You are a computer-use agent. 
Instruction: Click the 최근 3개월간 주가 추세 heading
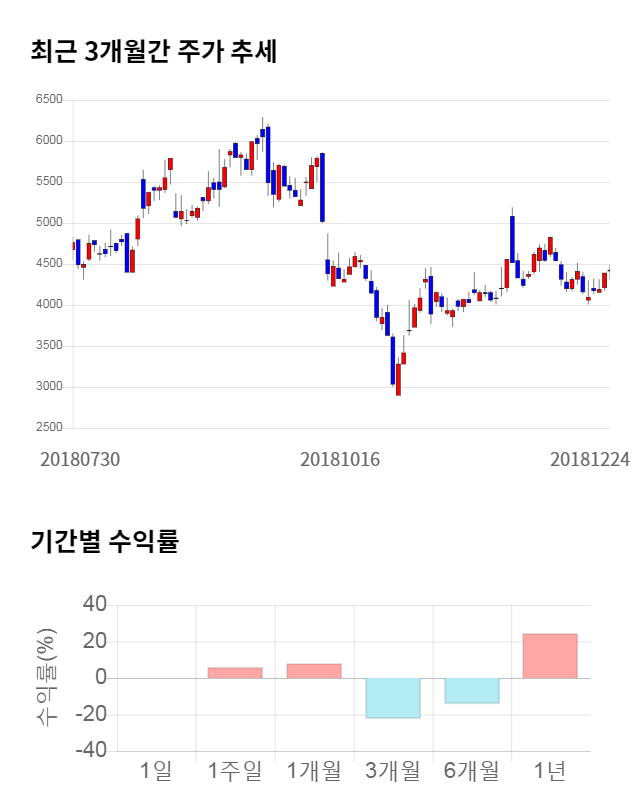[x=153, y=51]
